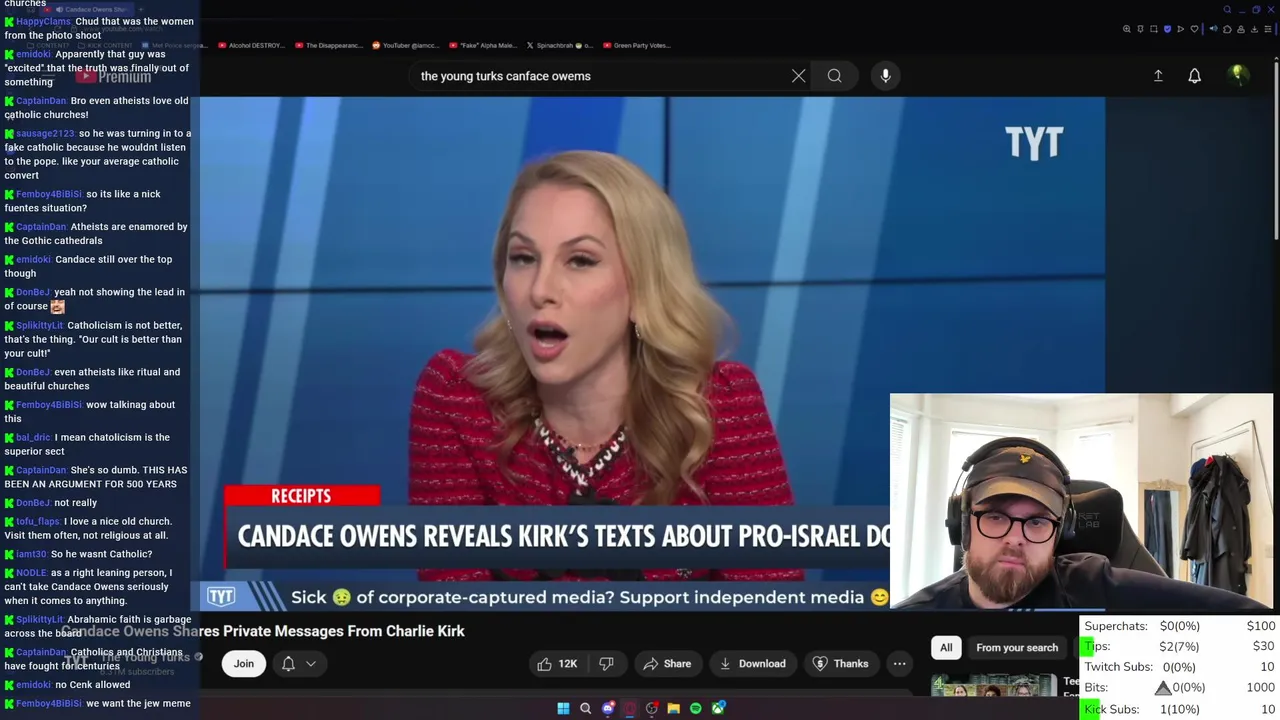Open browser profile person icon
The width and height of the screenshot is (1280, 720).
(1240, 29)
